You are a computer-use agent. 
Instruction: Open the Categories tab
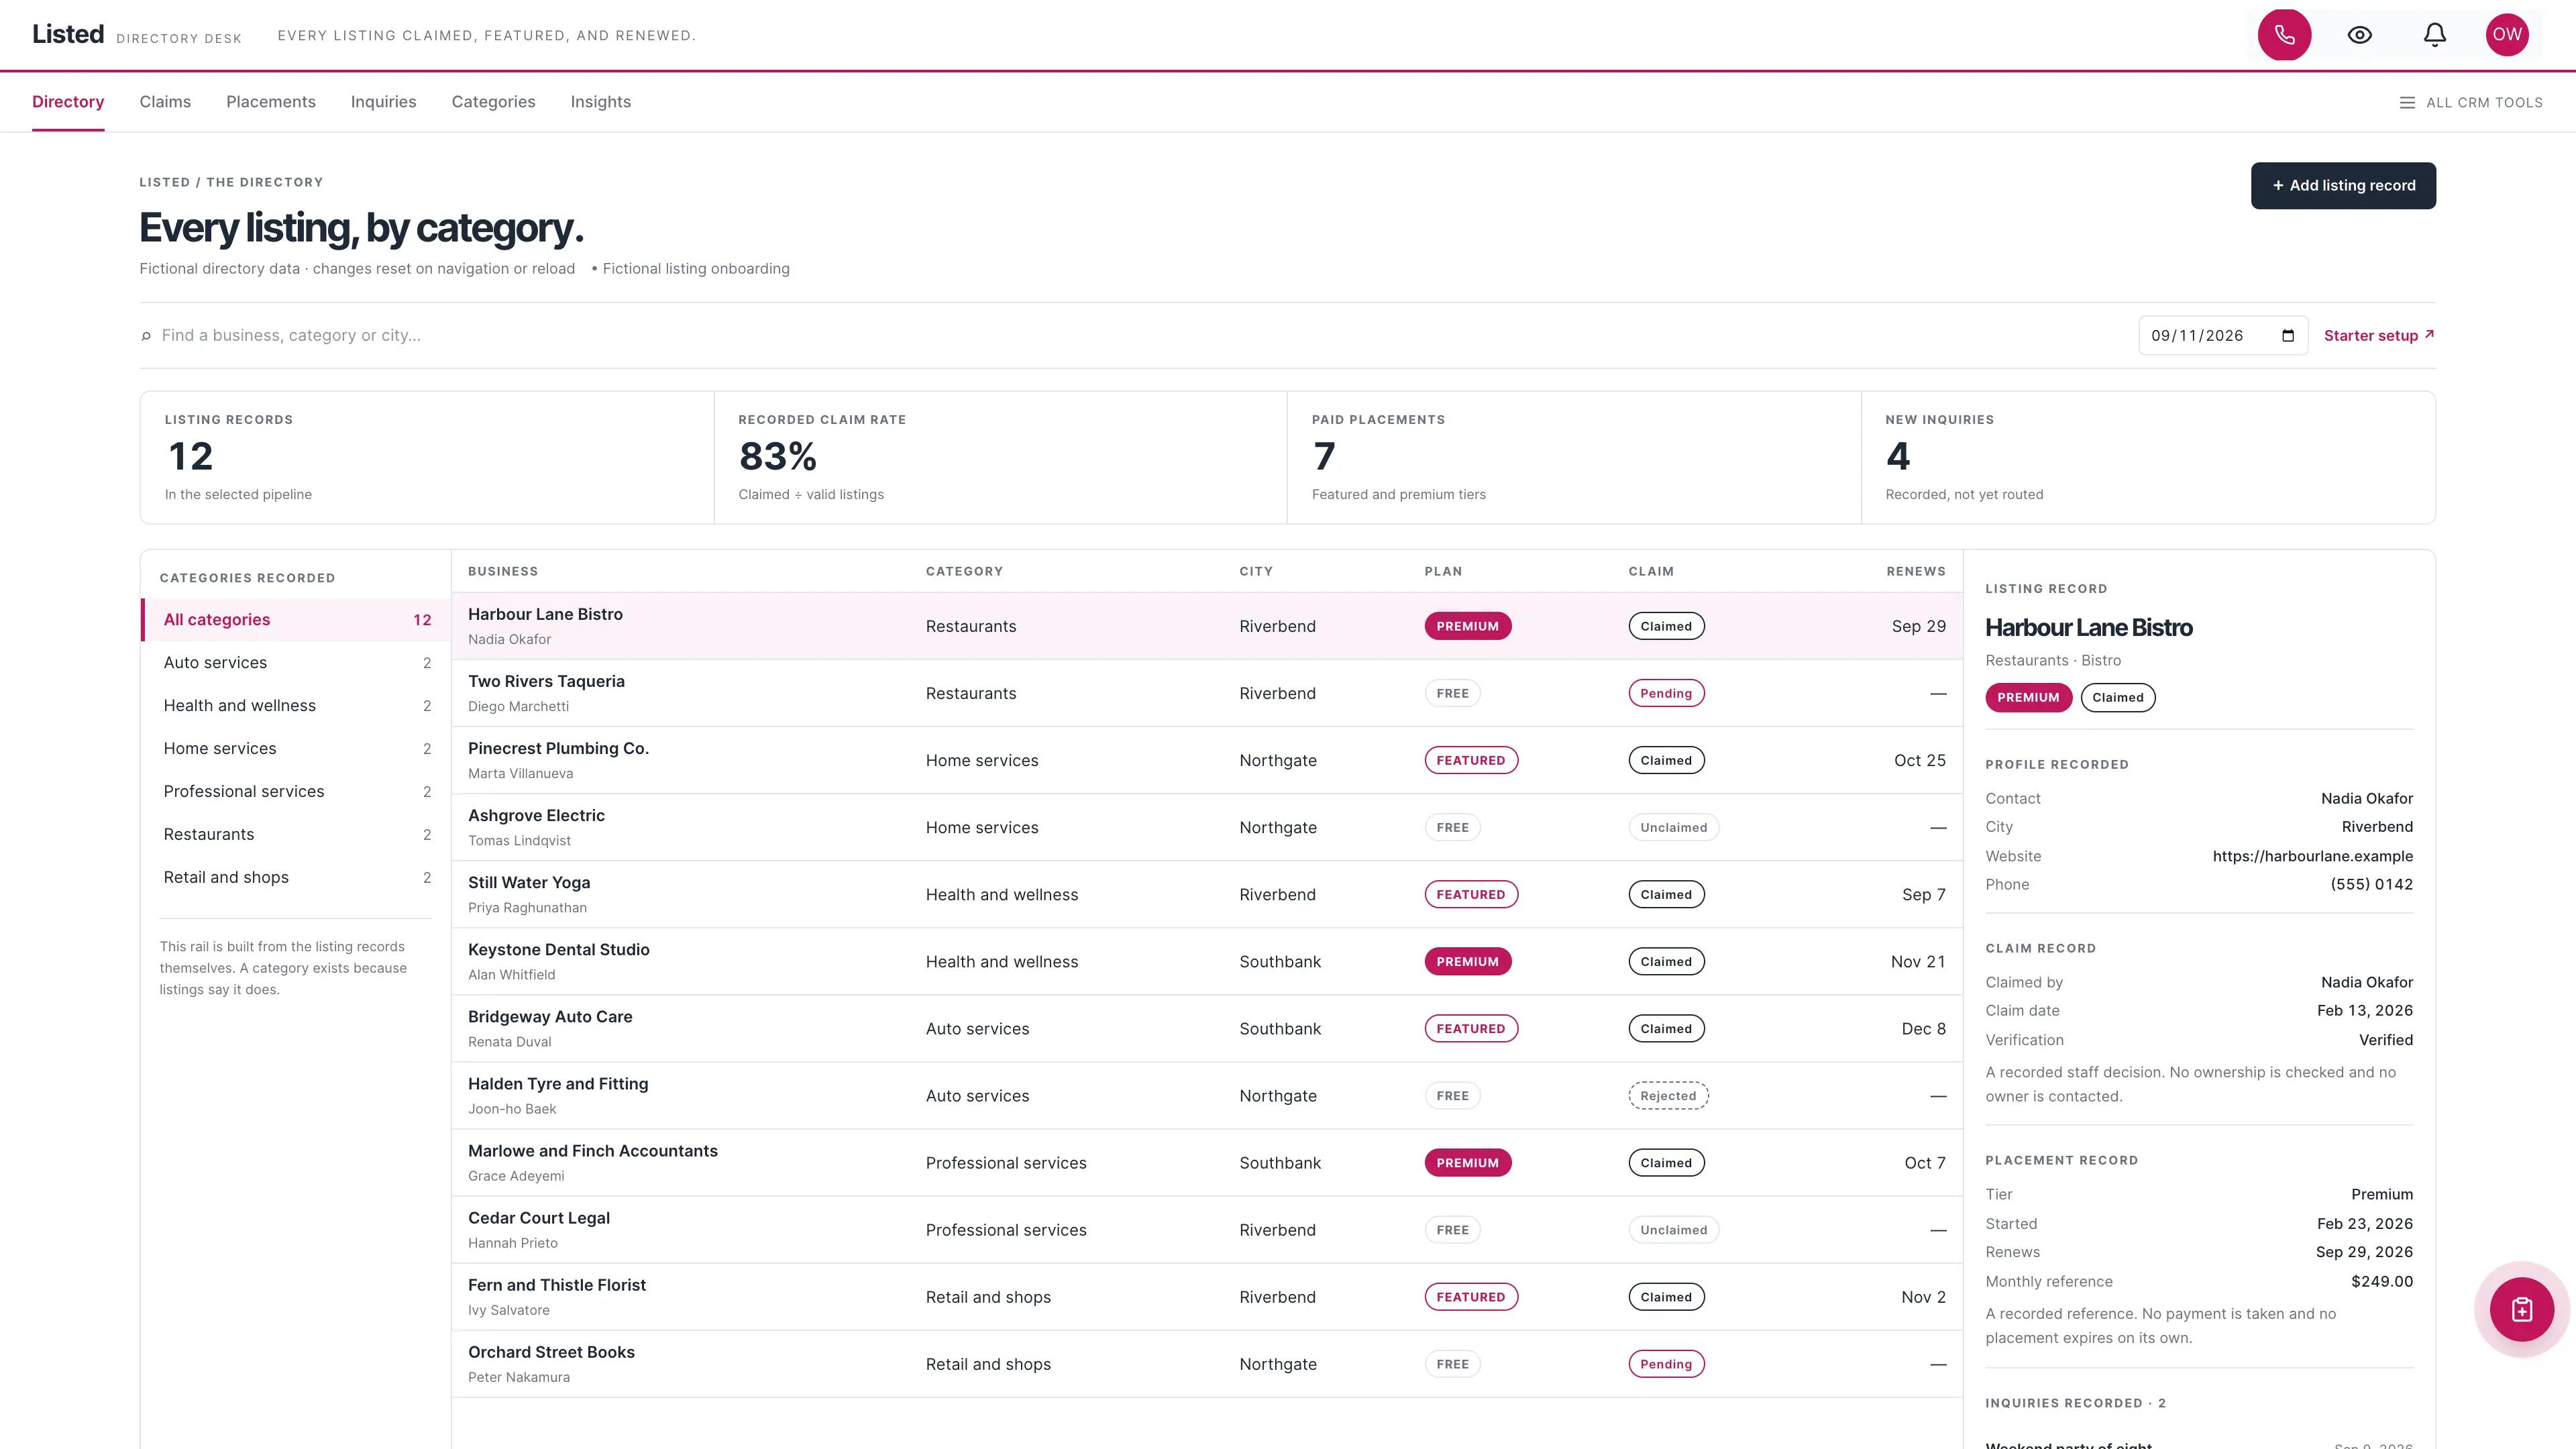tap(493, 102)
